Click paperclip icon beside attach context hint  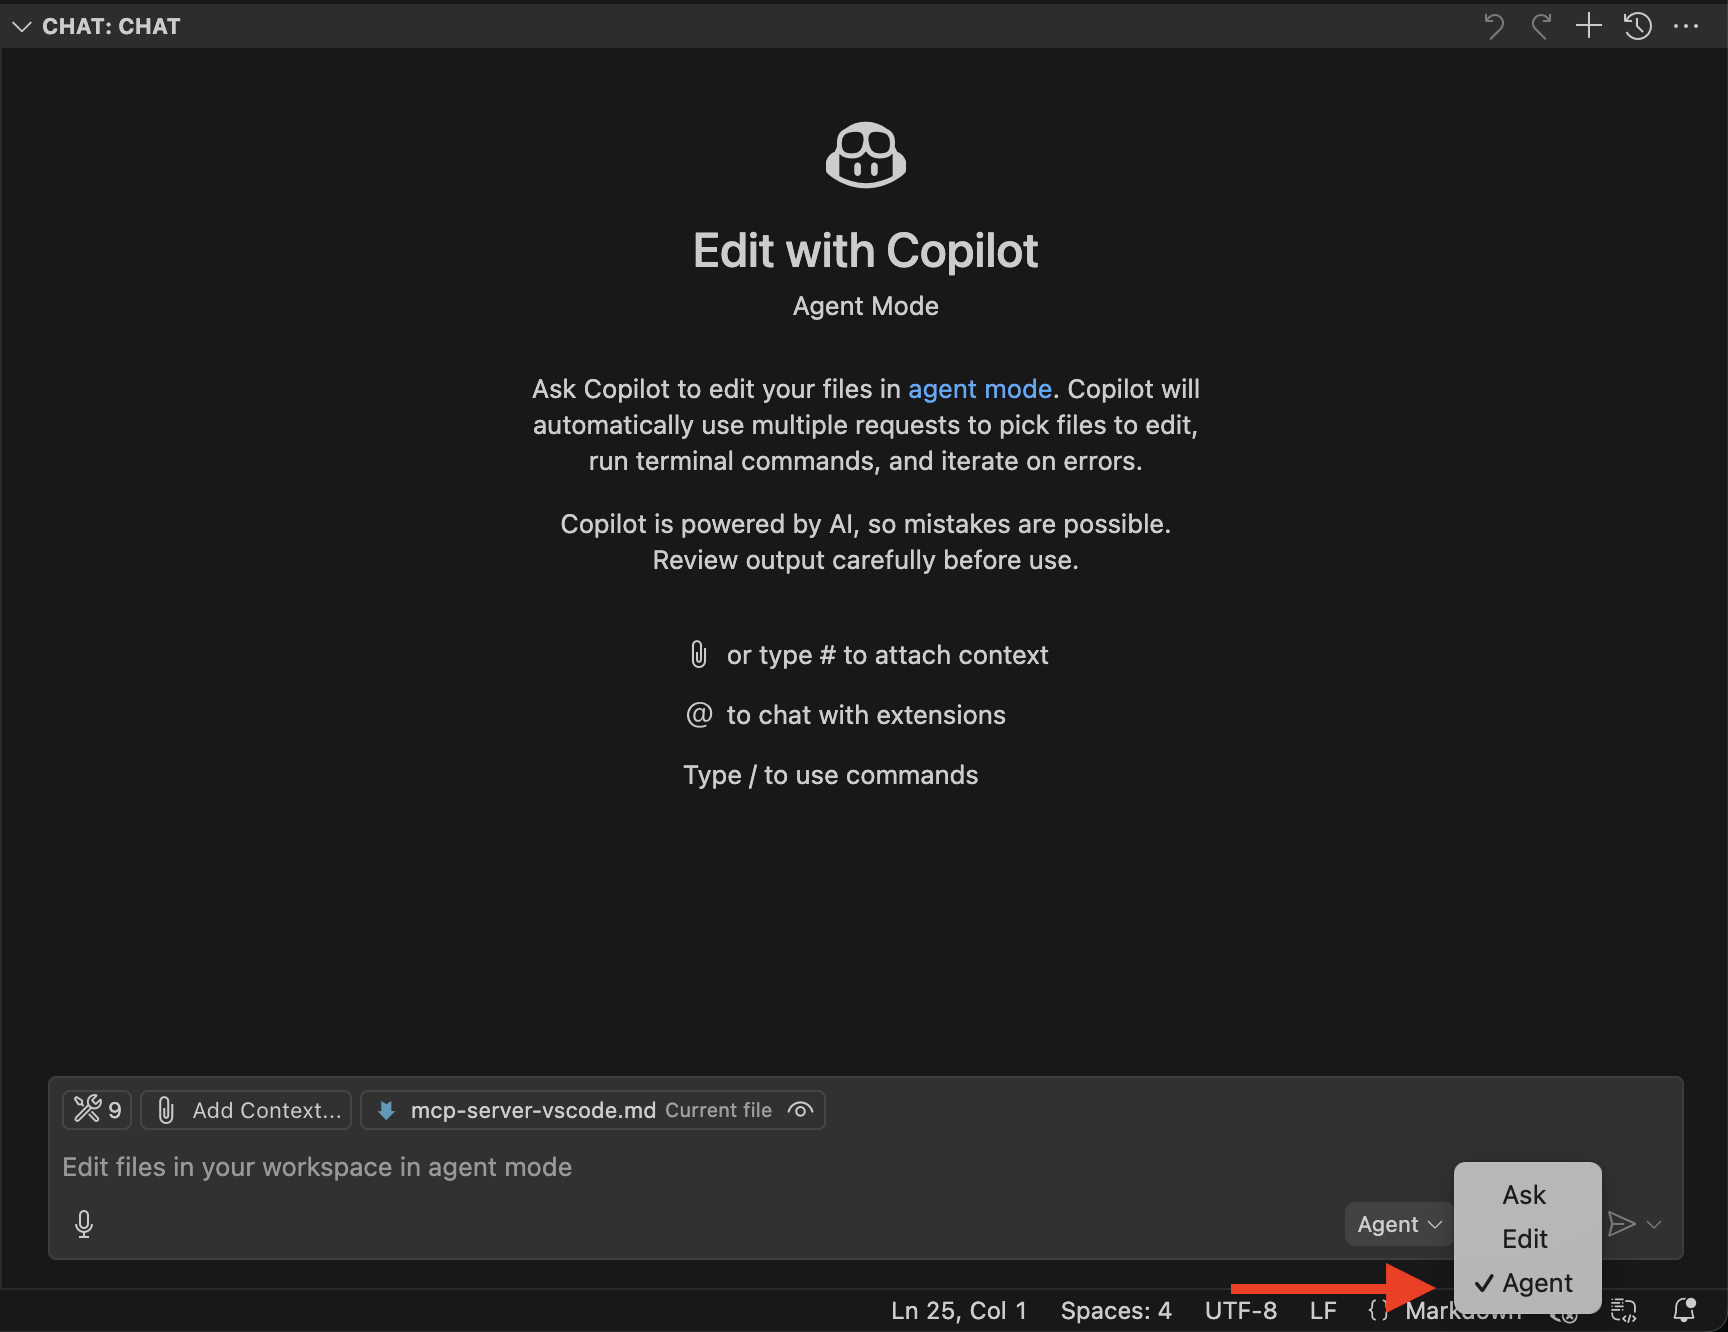click(x=699, y=655)
